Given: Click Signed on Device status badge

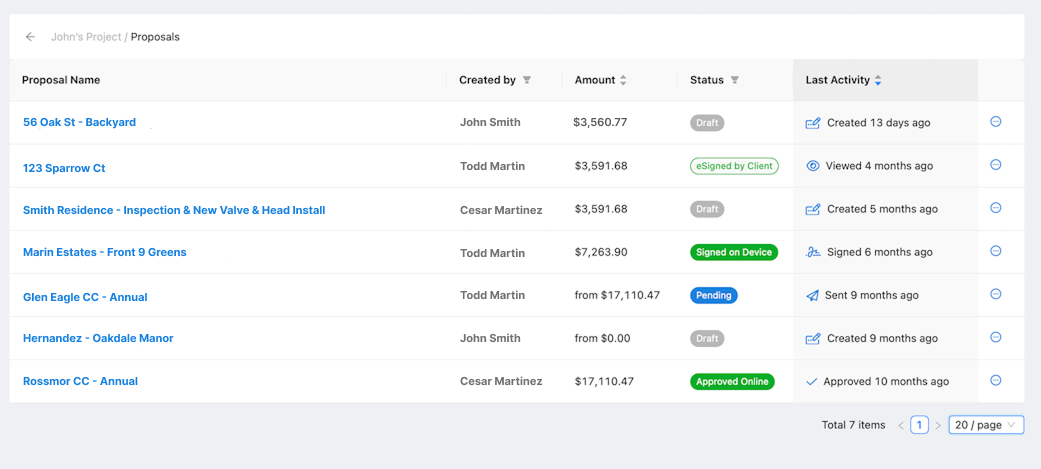Looking at the screenshot, I should (734, 252).
